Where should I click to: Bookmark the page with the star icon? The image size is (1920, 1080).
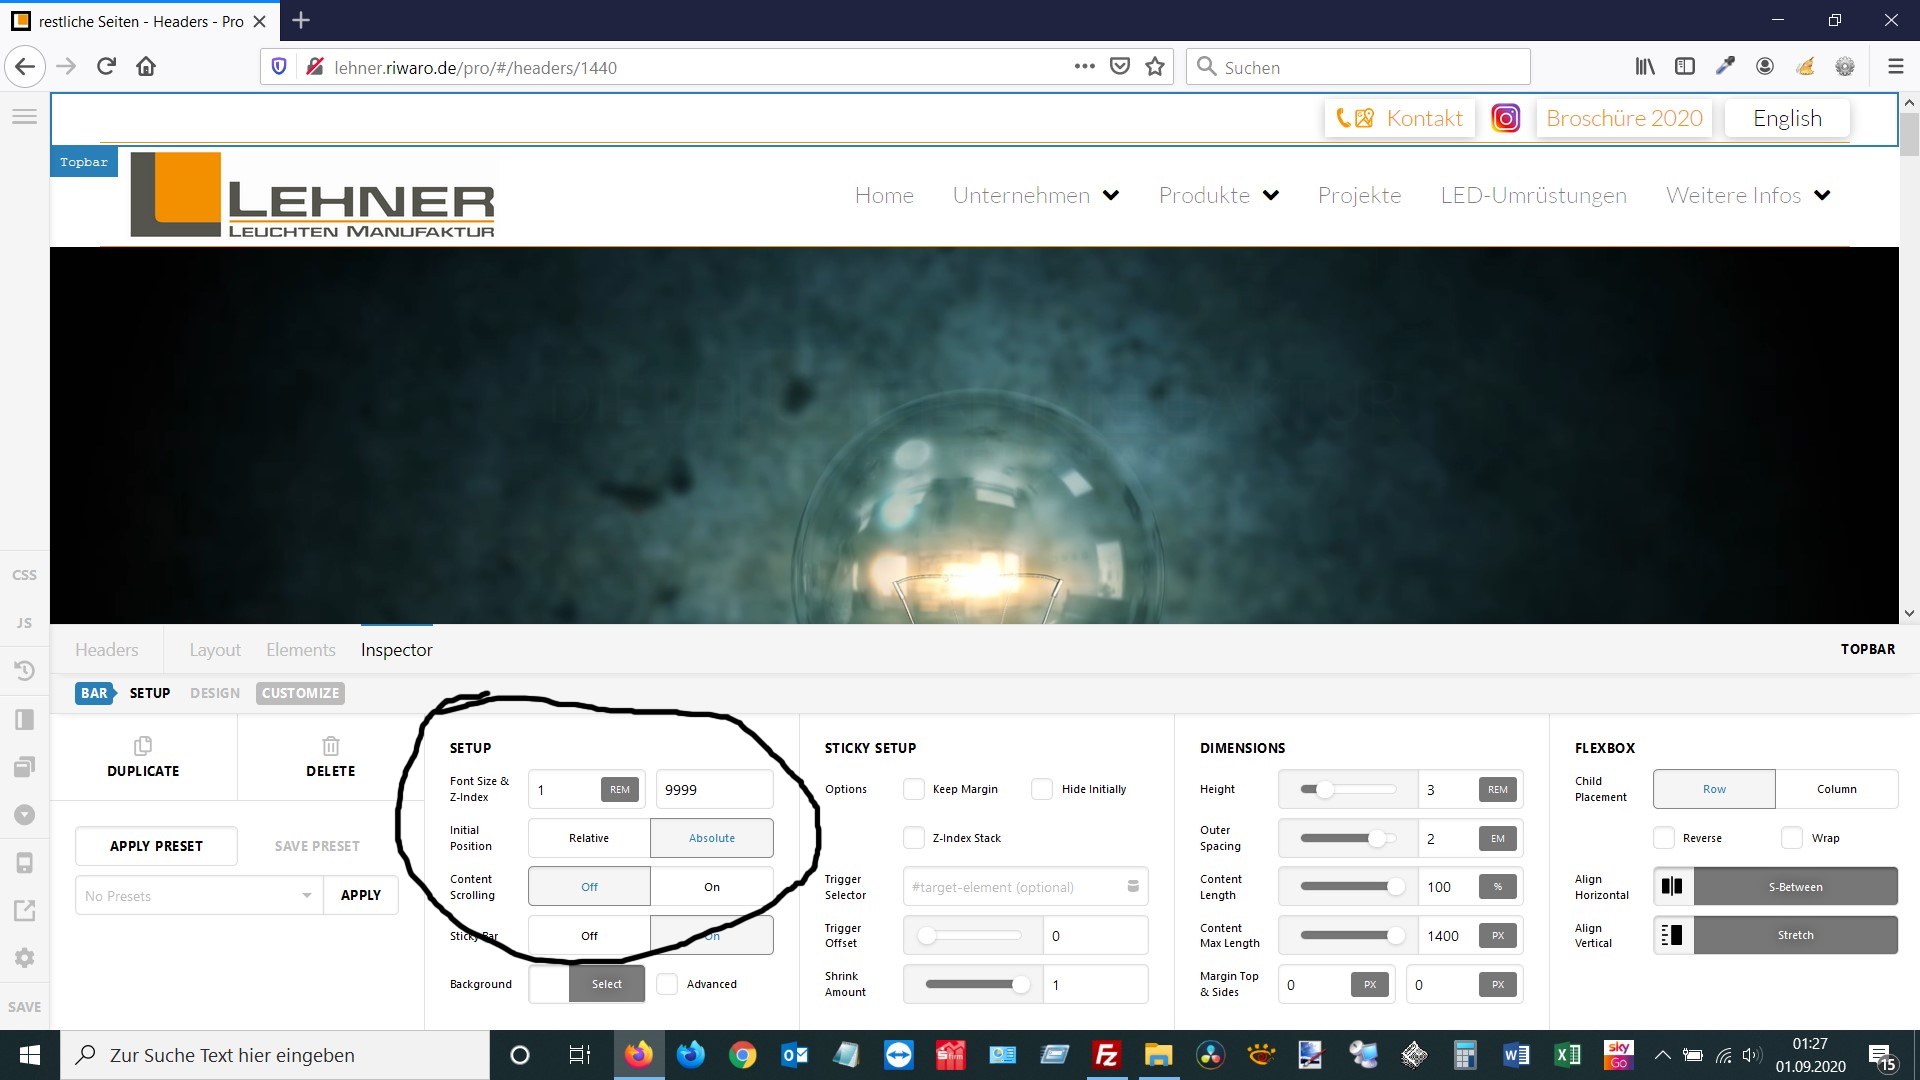point(1155,67)
